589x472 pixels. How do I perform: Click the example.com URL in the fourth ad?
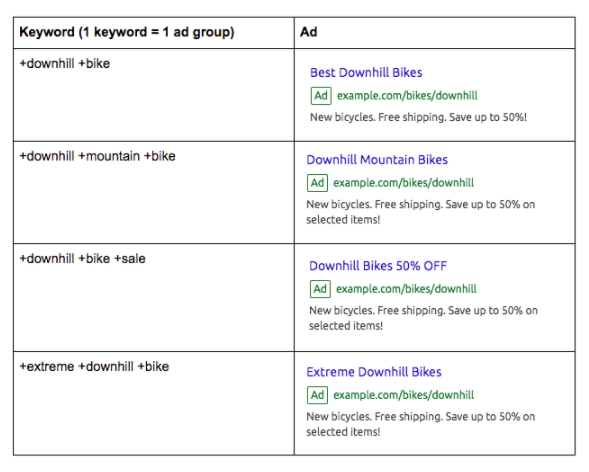point(404,395)
